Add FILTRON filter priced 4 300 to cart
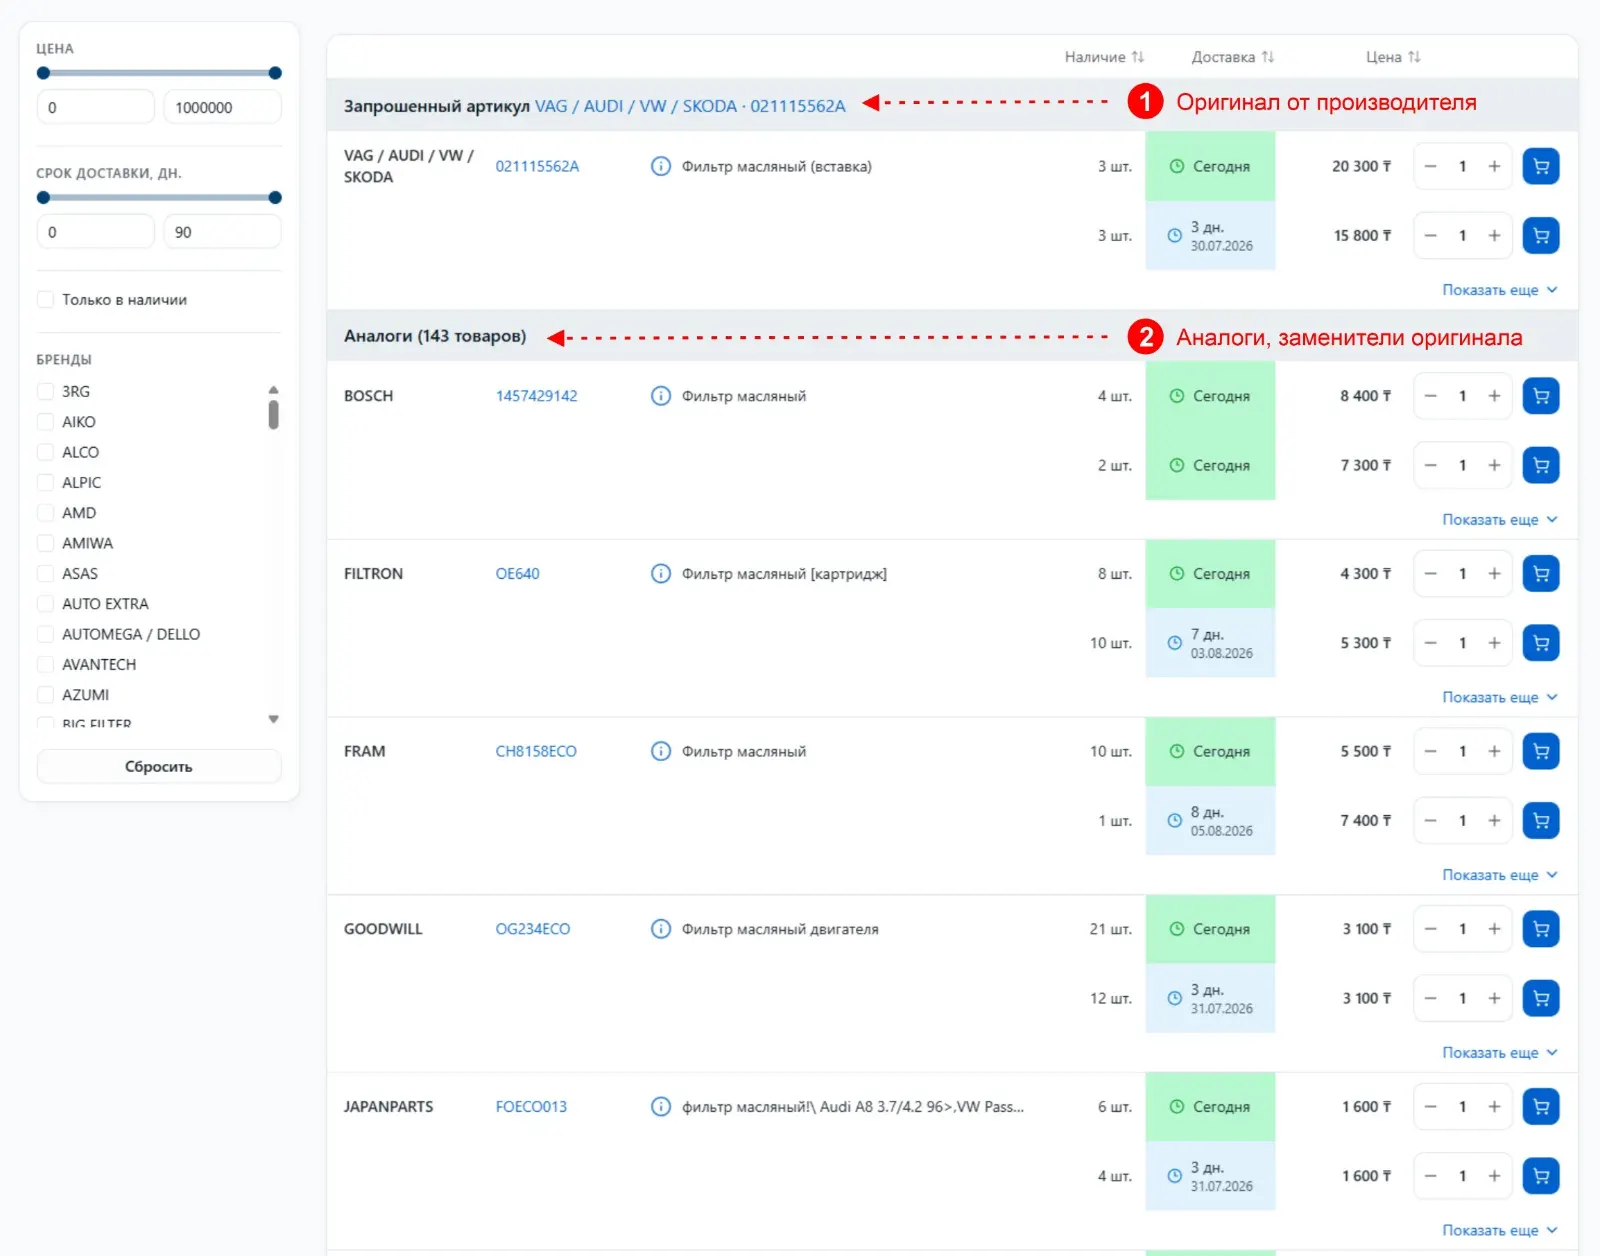This screenshot has width=1600, height=1256. pos(1541,574)
